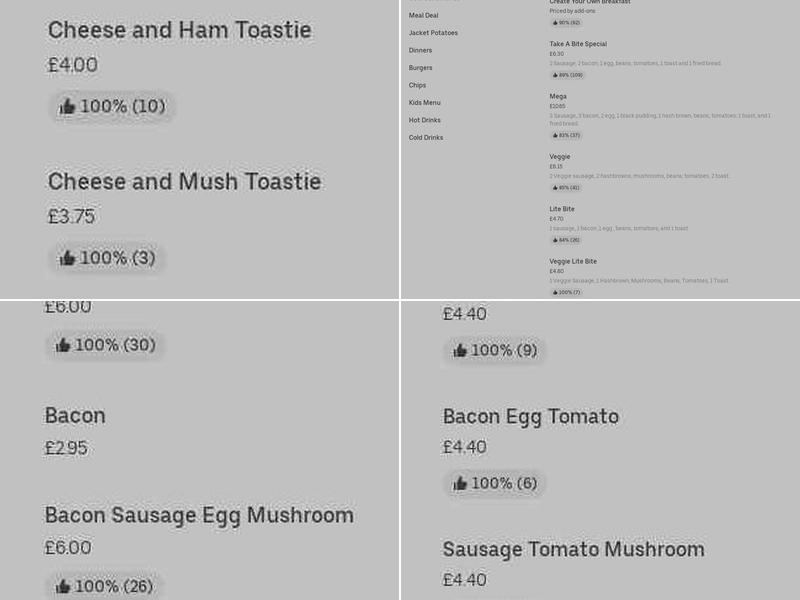The image size is (800, 600).
Task: Click thumbs-up icon under Bacon Egg Tomato
Action: (460, 484)
